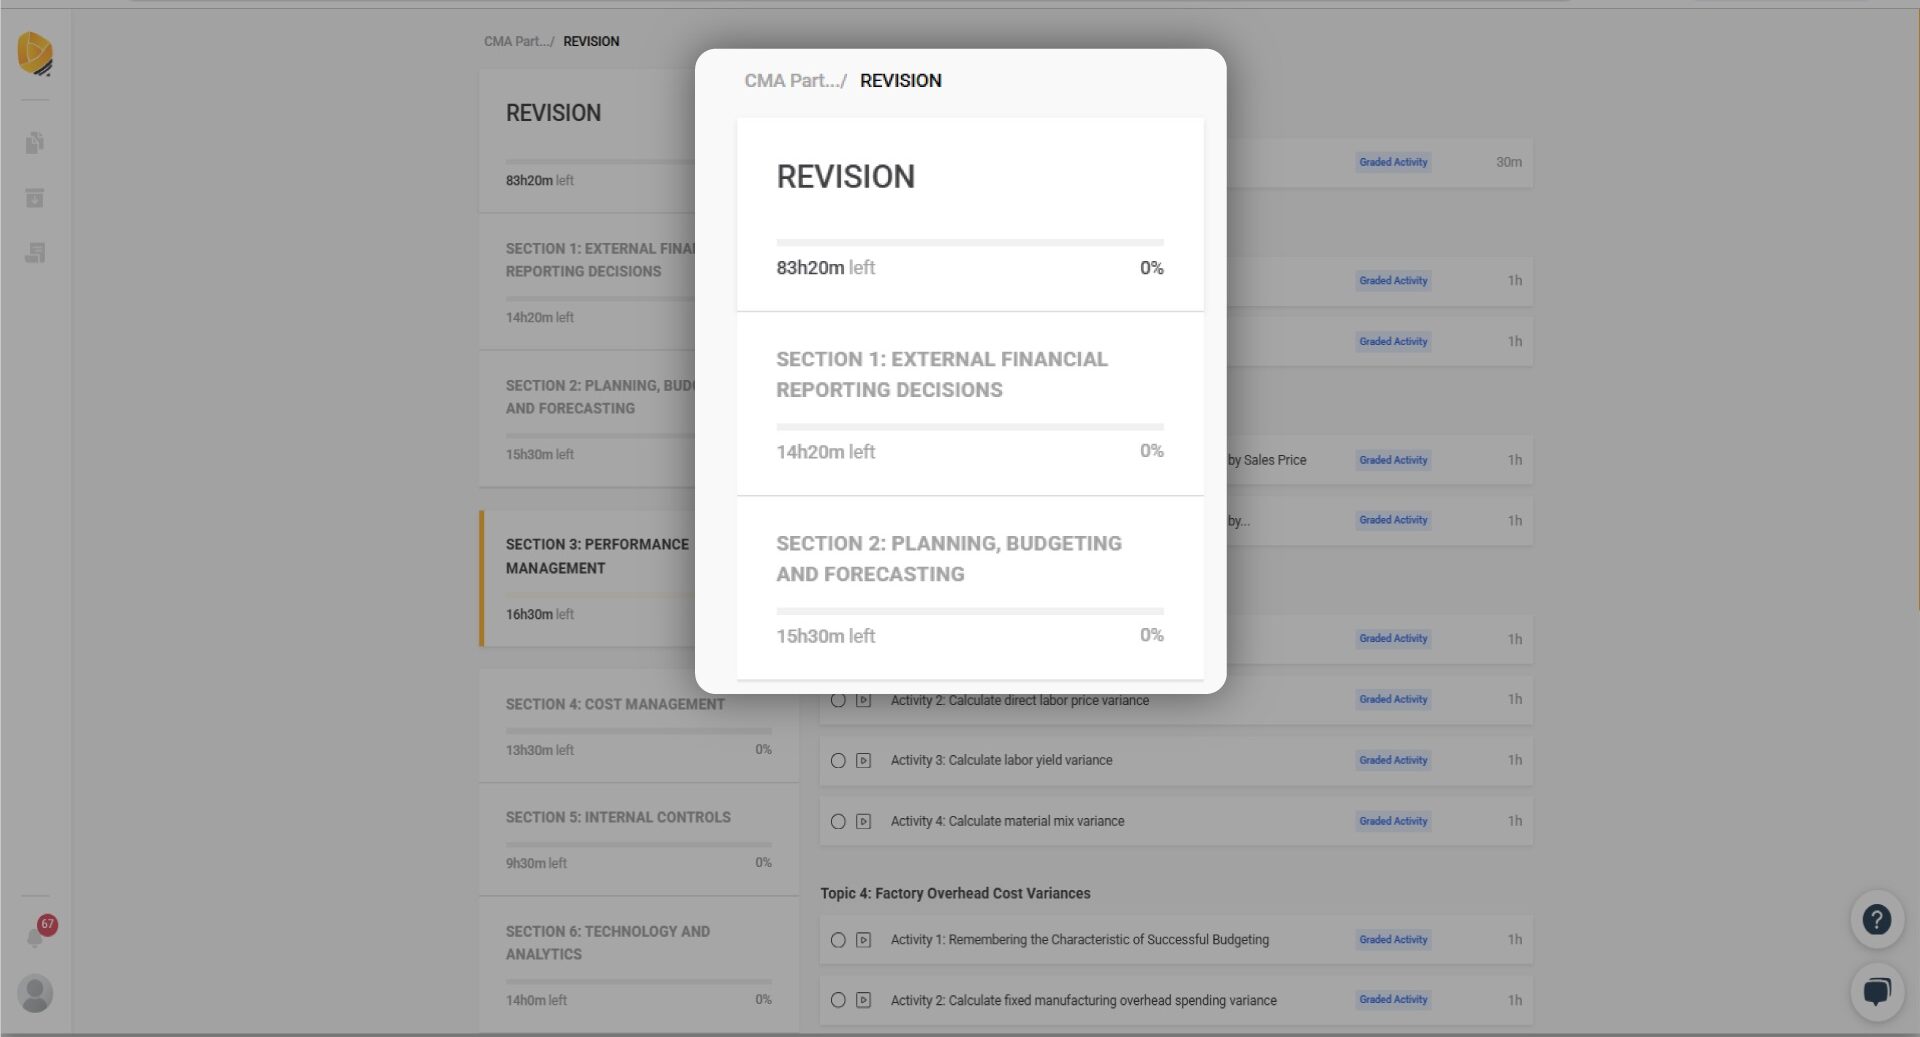Screen dimensions: 1920x1037
Task: Click the notifications bell with 67 badge
Action: pos(36,936)
